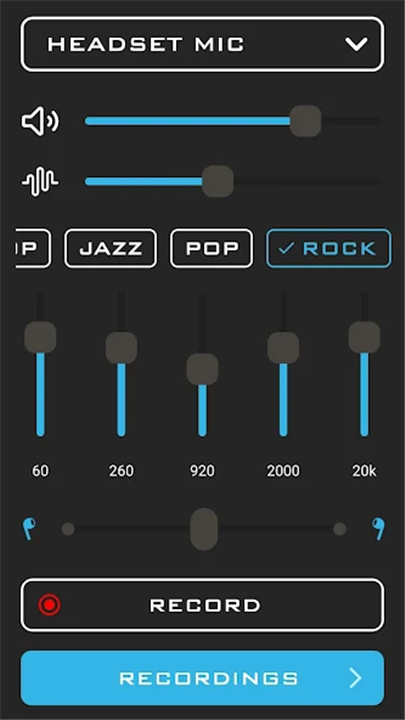Click the left-right balance slider knob

click(204, 529)
